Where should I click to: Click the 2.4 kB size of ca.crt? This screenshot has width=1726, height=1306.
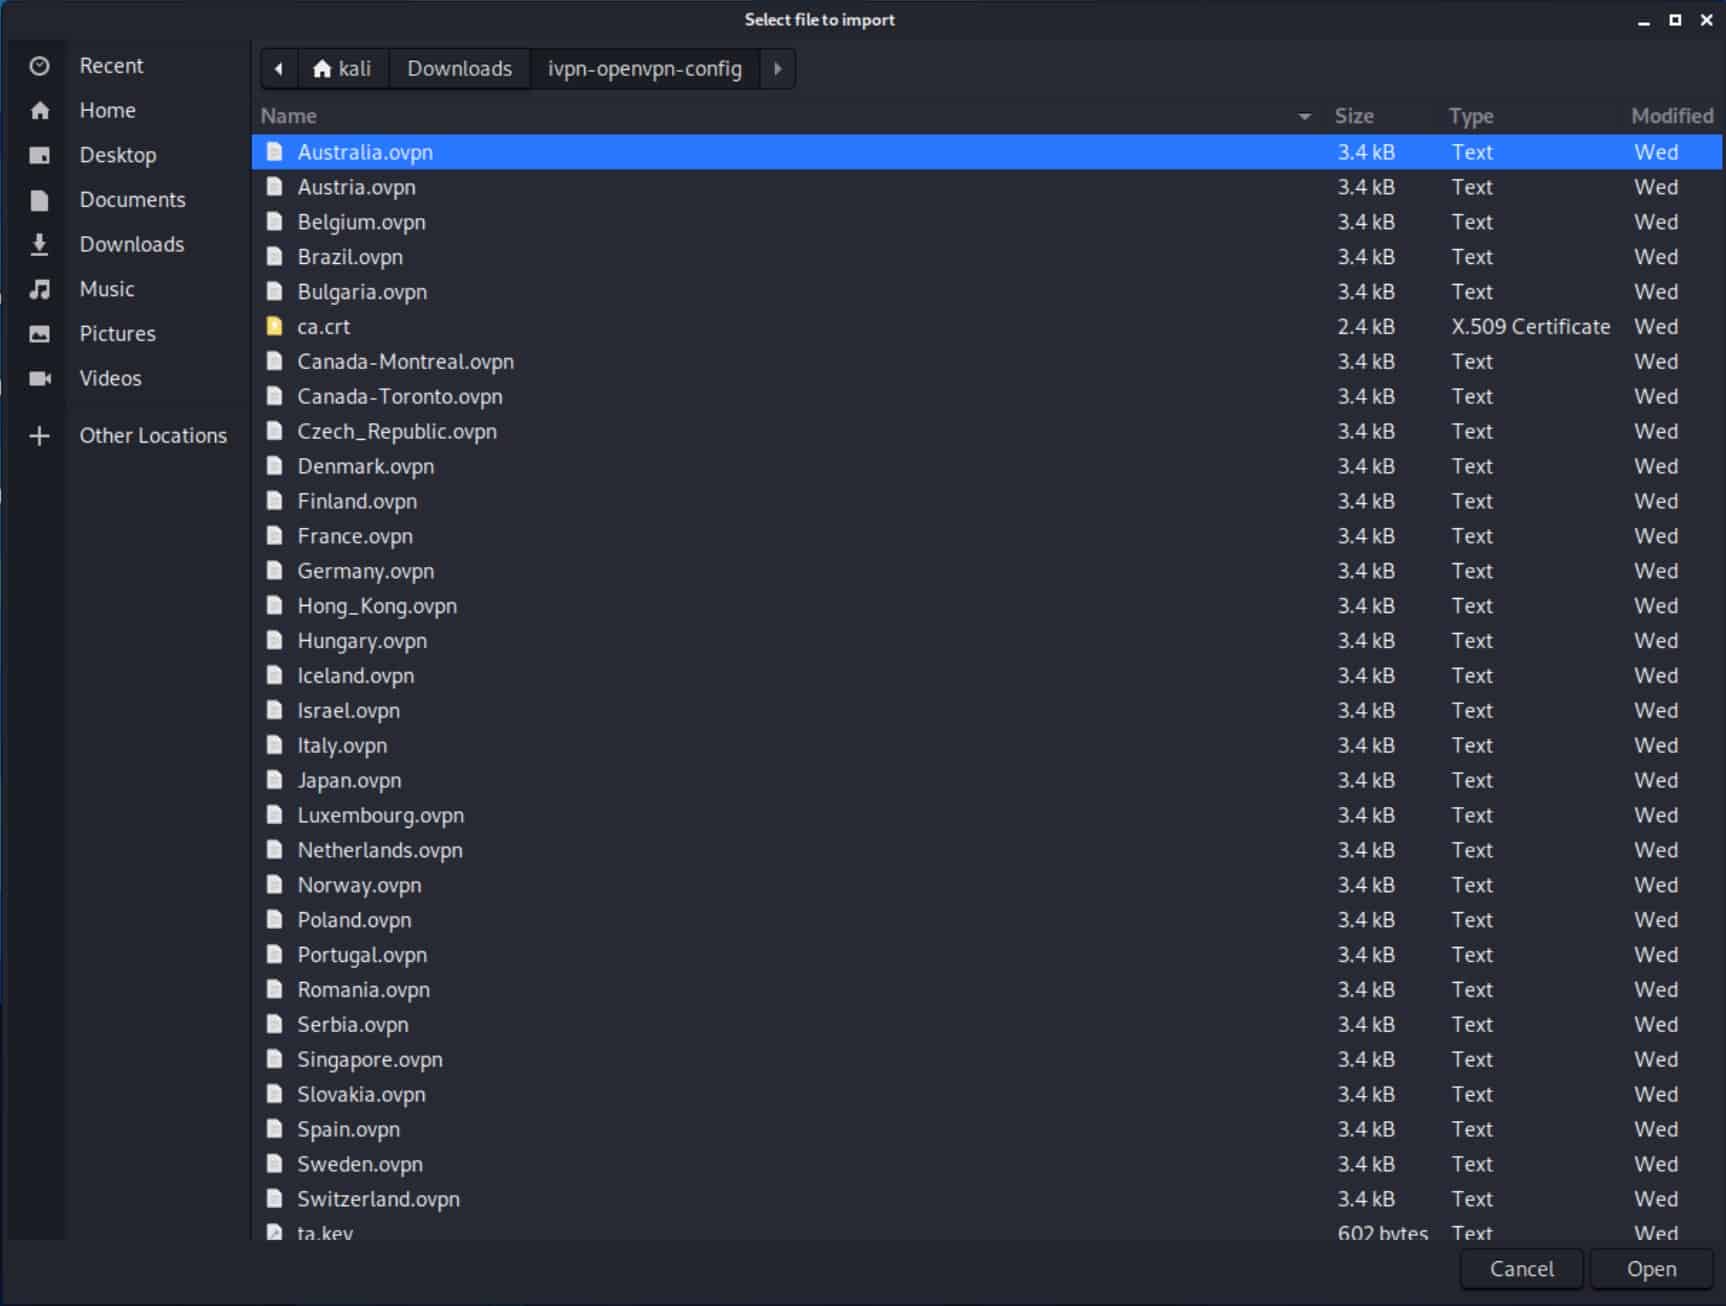tap(1366, 327)
